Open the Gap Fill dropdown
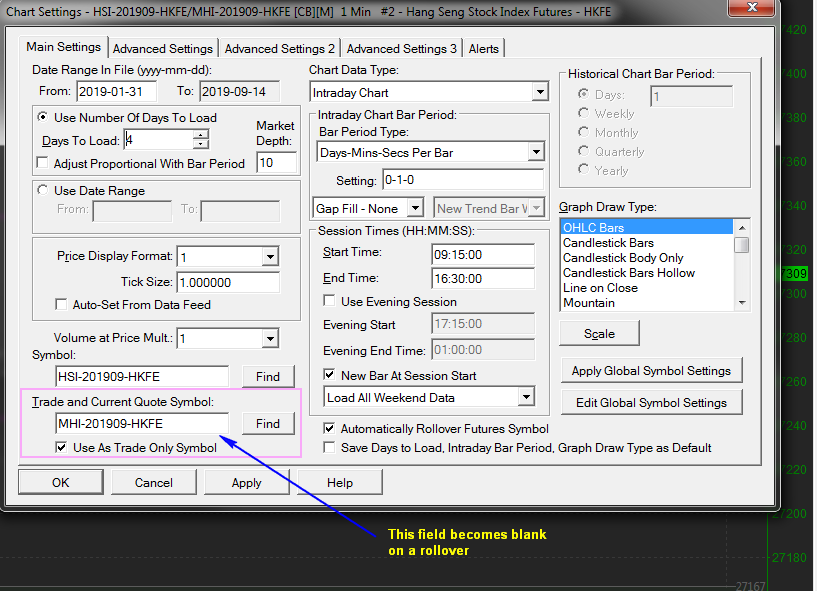Viewport: 817px width, 591px height. click(415, 208)
